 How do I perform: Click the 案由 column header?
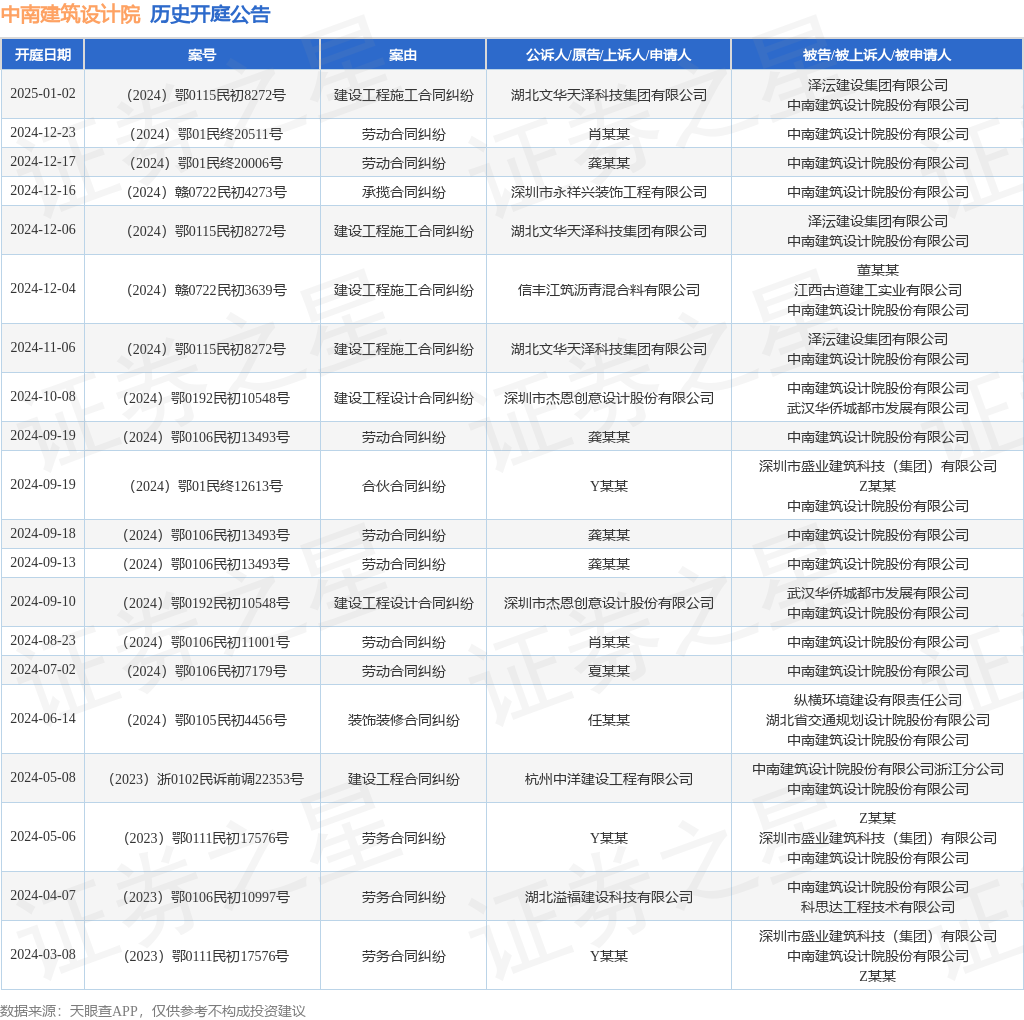(x=403, y=55)
